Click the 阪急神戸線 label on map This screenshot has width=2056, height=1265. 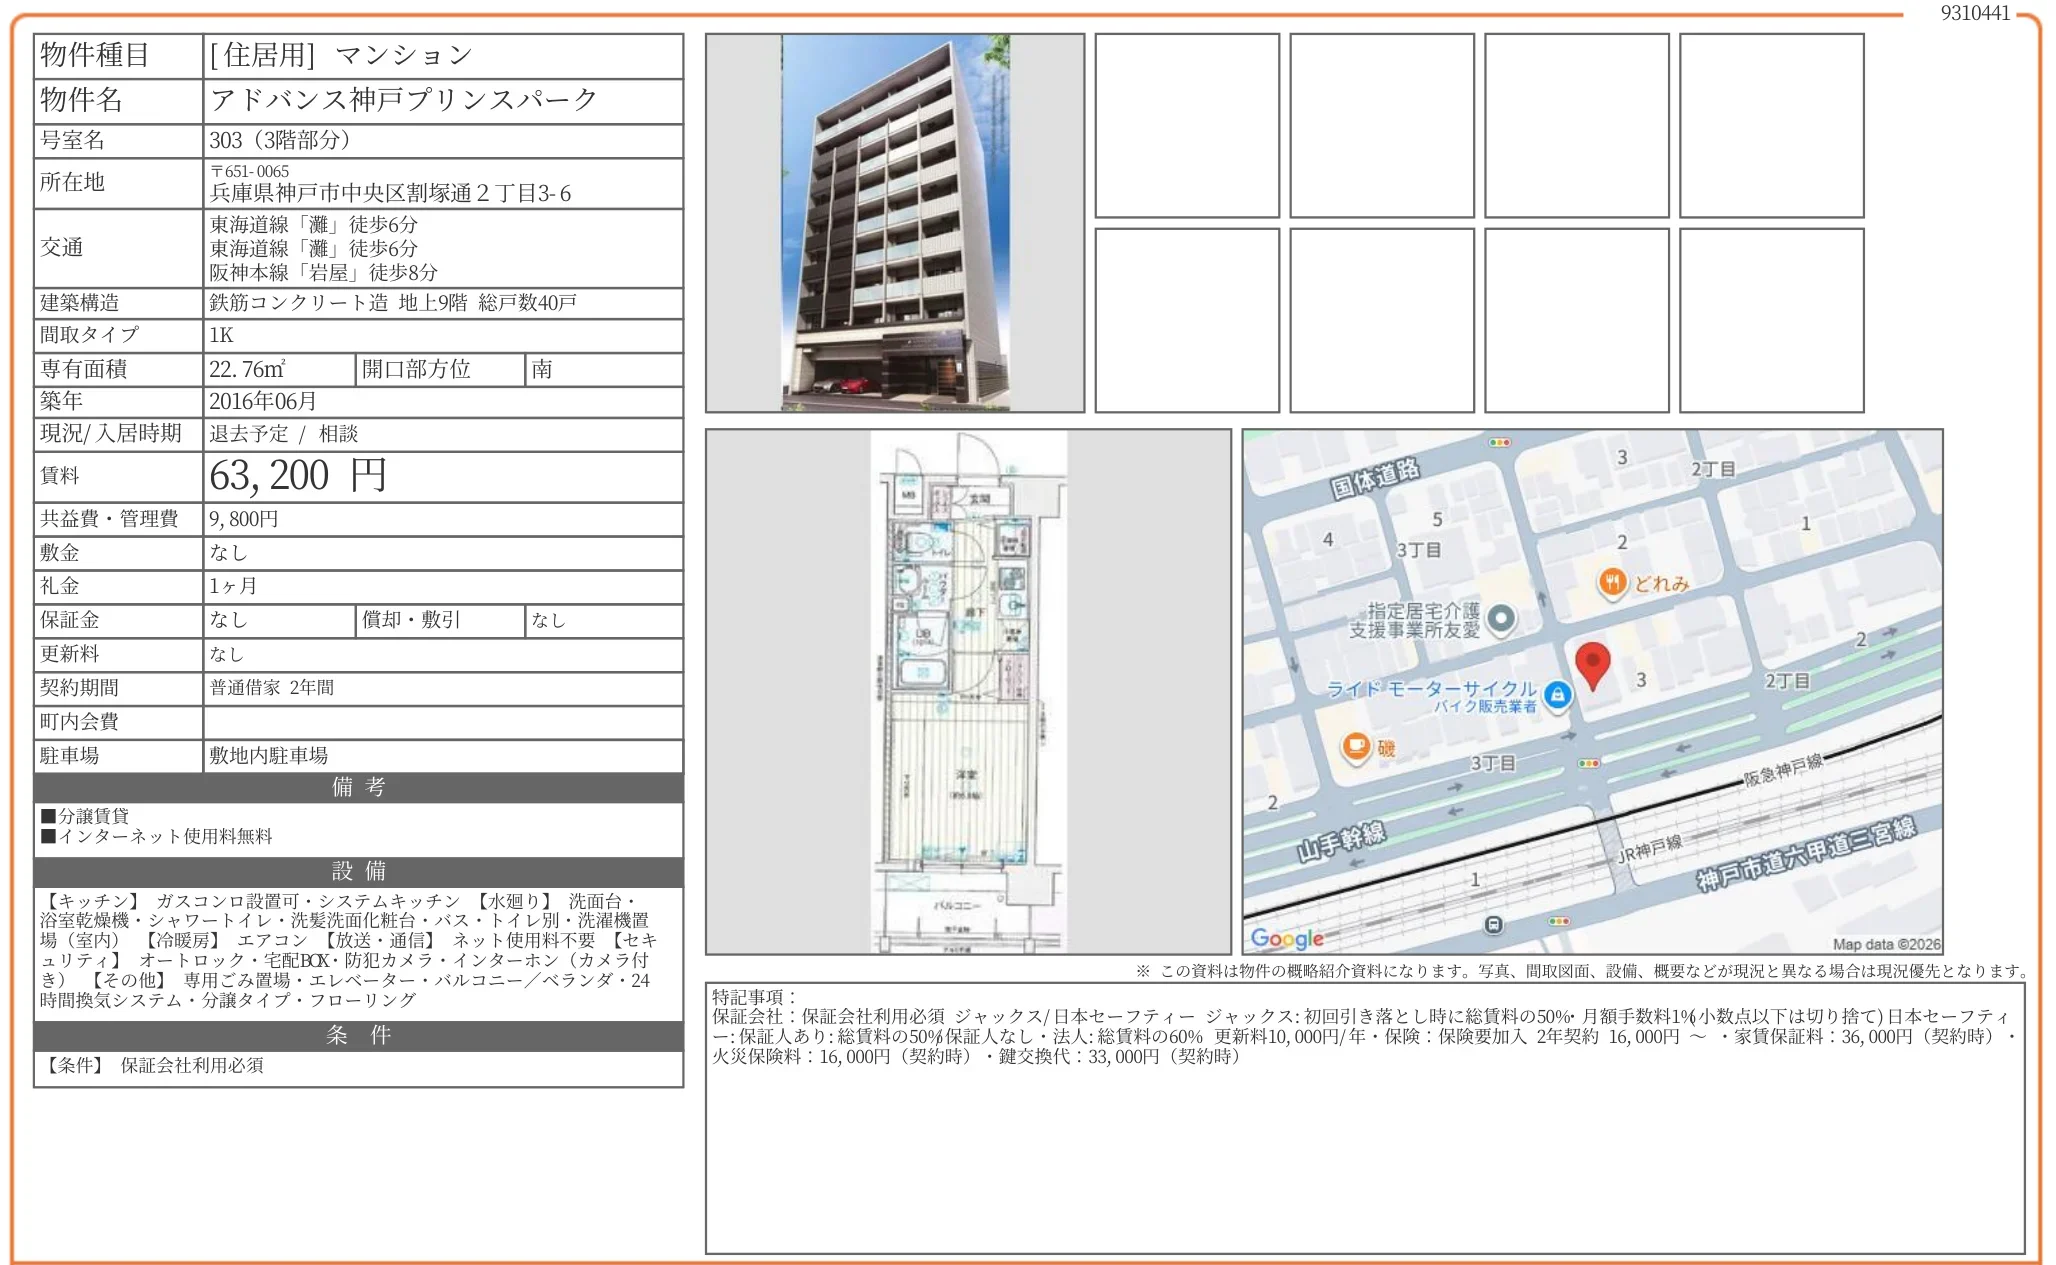pos(1783,771)
